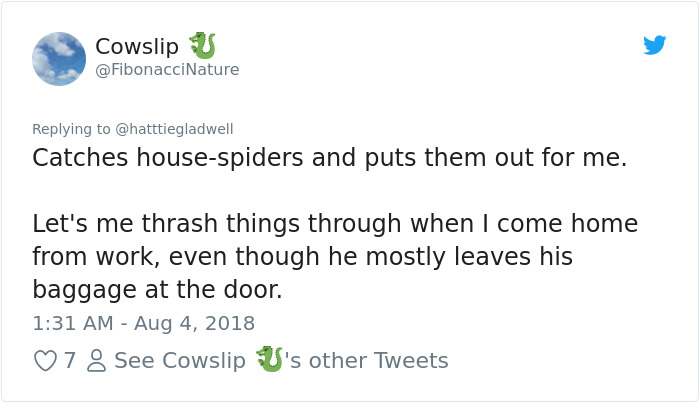Click the phrase 'puts them out for me'
The width and height of the screenshot is (700, 403).
(512, 158)
